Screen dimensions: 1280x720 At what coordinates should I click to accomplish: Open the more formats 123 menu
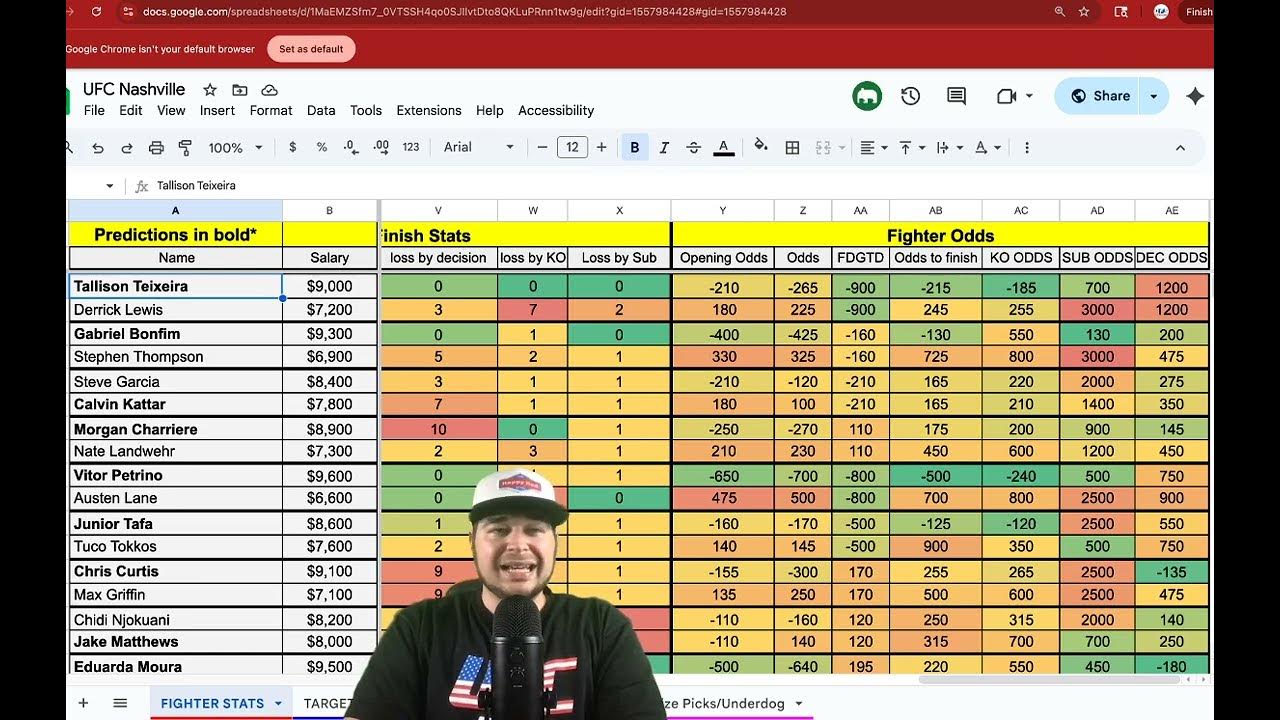[411, 147]
